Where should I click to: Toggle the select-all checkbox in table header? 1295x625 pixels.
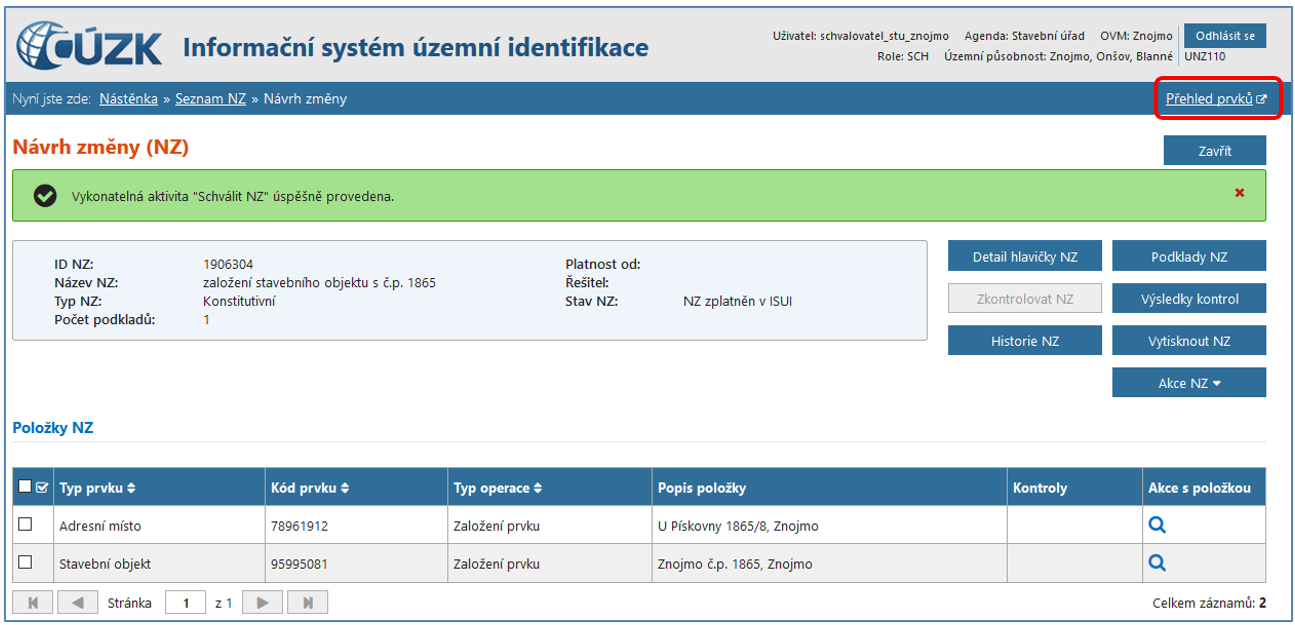(26, 487)
